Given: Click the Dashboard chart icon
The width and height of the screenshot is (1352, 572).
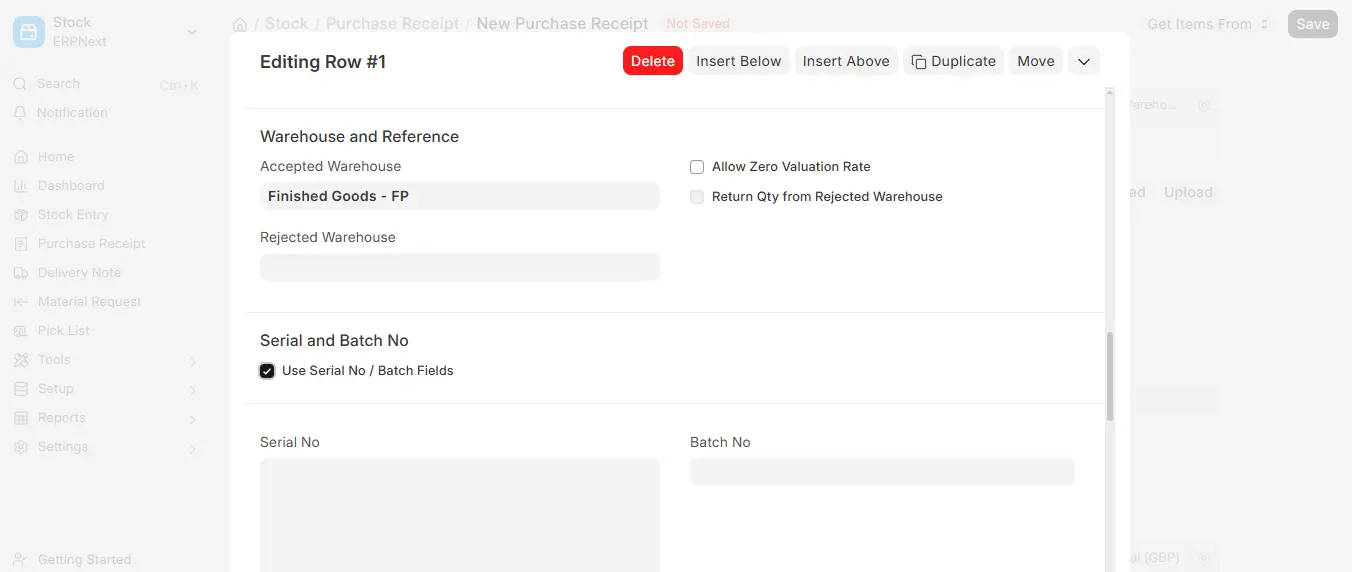Looking at the screenshot, I should point(20,186).
